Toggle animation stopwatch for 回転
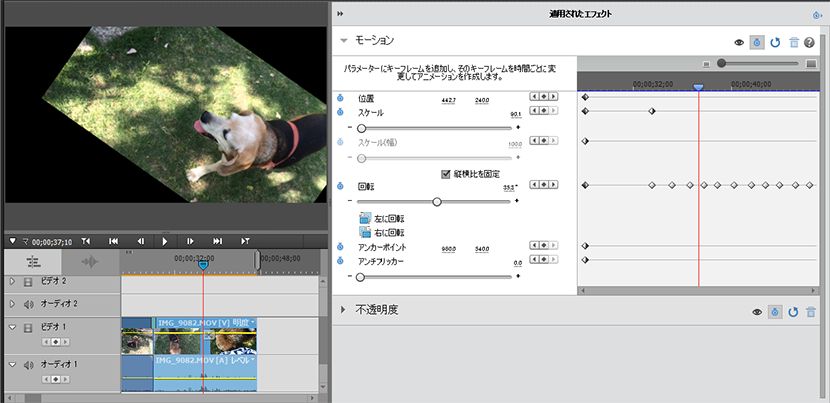This screenshot has height=403, width=830. coord(340,186)
